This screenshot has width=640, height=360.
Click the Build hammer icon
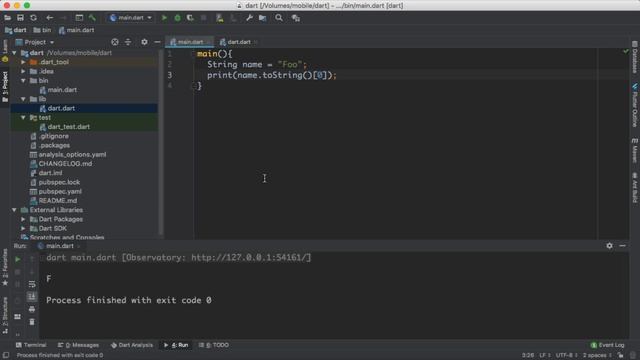pos(92,18)
